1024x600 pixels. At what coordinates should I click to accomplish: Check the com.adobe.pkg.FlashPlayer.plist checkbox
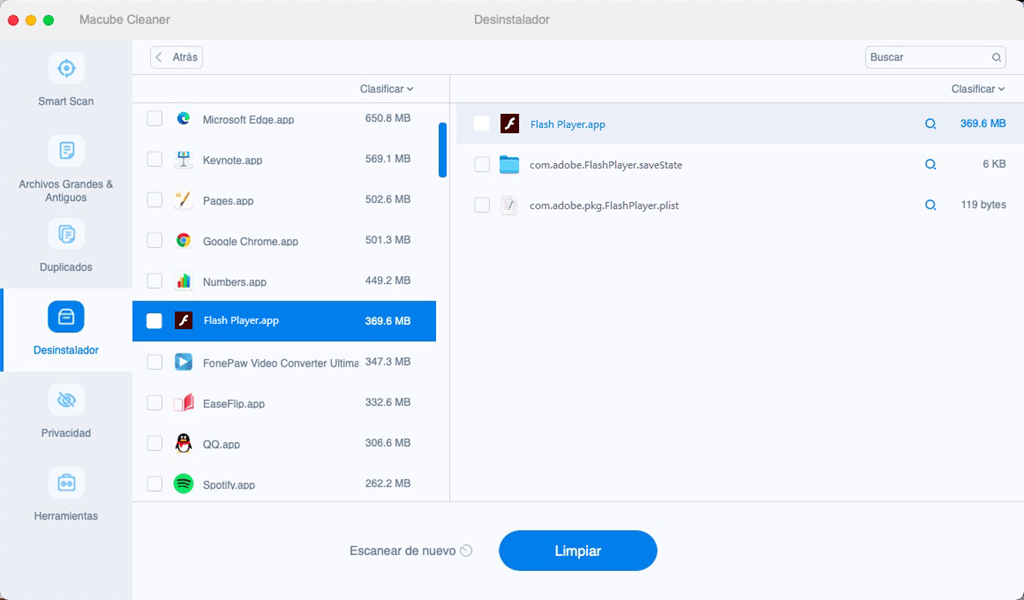tap(482, 205)
